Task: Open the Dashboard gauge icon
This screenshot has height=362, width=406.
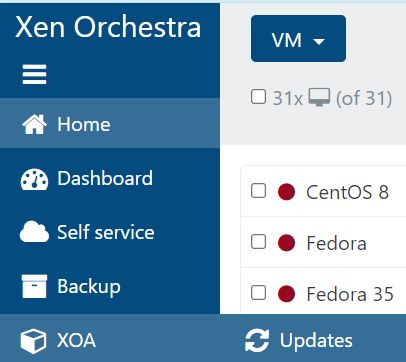Action: pos(34,179)
